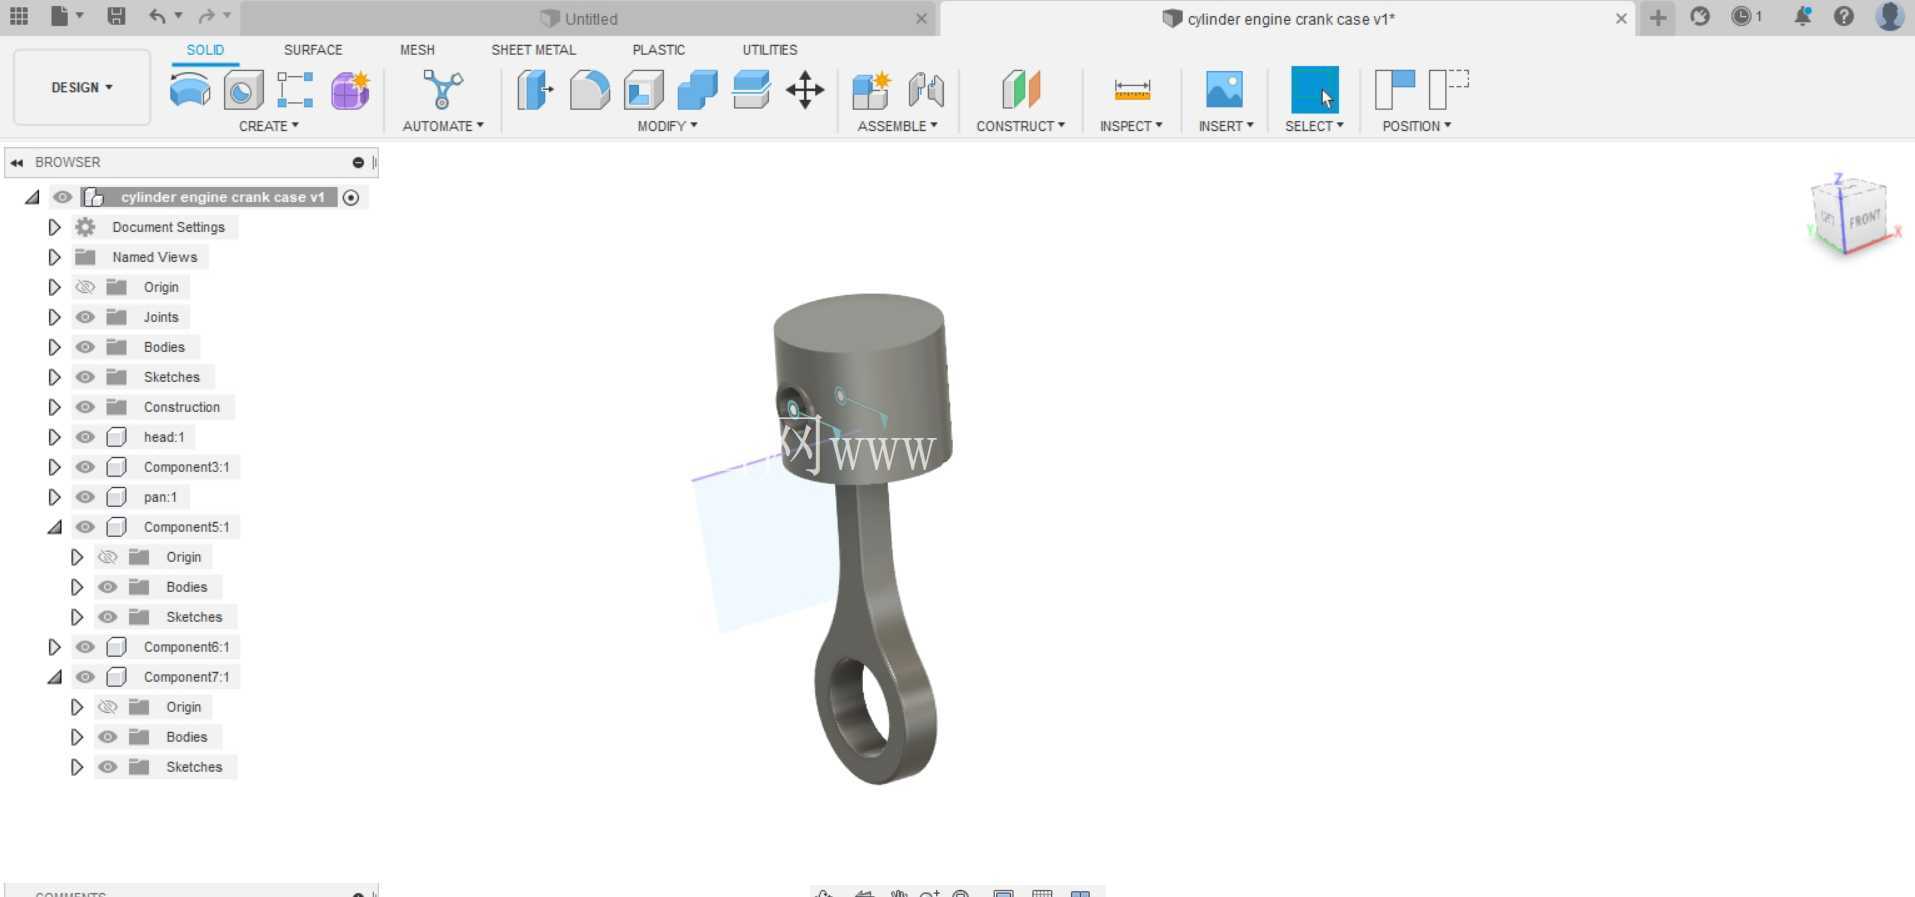Open the Extensions icon next to new tab

(x=1700, y=16)
